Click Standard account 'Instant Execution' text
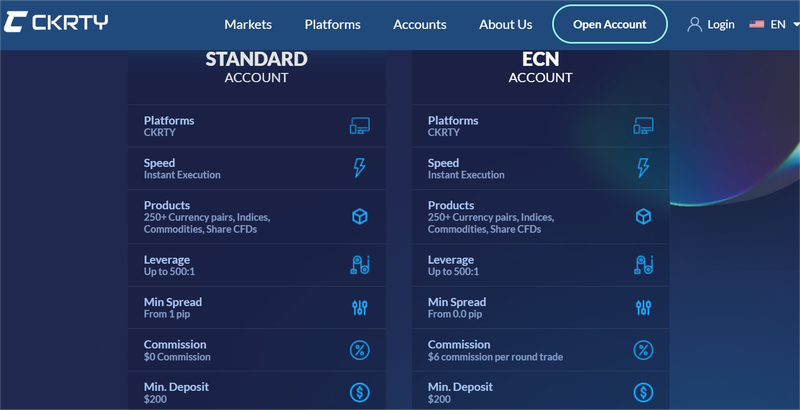This screenshot has height=410, width=800. point(182,175)
